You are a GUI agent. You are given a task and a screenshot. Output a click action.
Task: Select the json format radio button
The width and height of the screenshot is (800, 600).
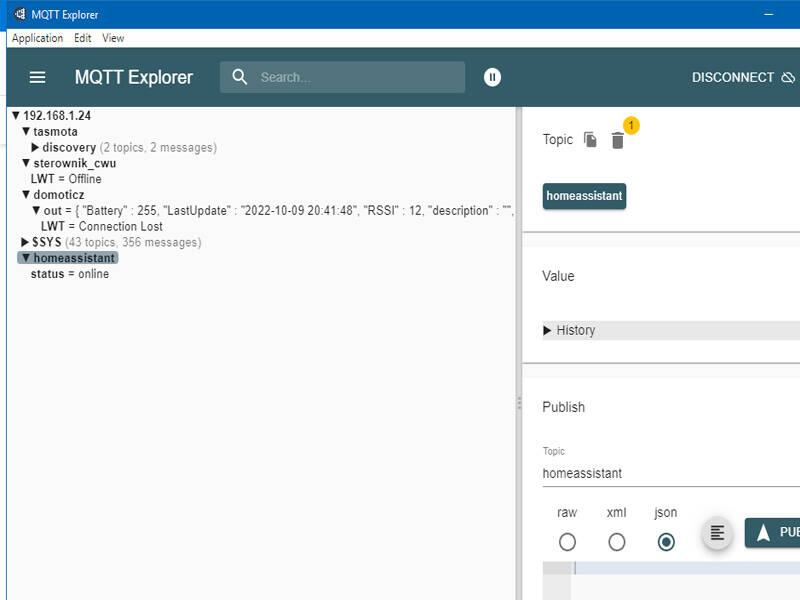(666, 542)
